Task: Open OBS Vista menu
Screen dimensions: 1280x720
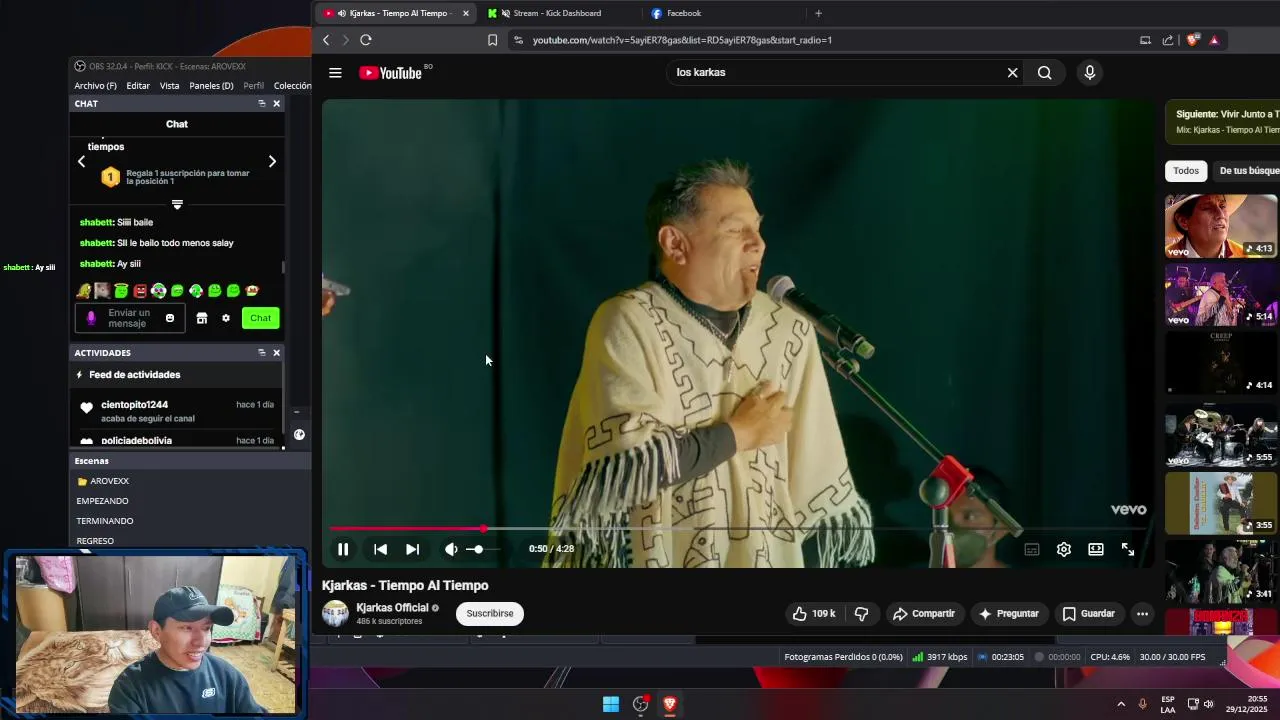Action: pos(170,85)
